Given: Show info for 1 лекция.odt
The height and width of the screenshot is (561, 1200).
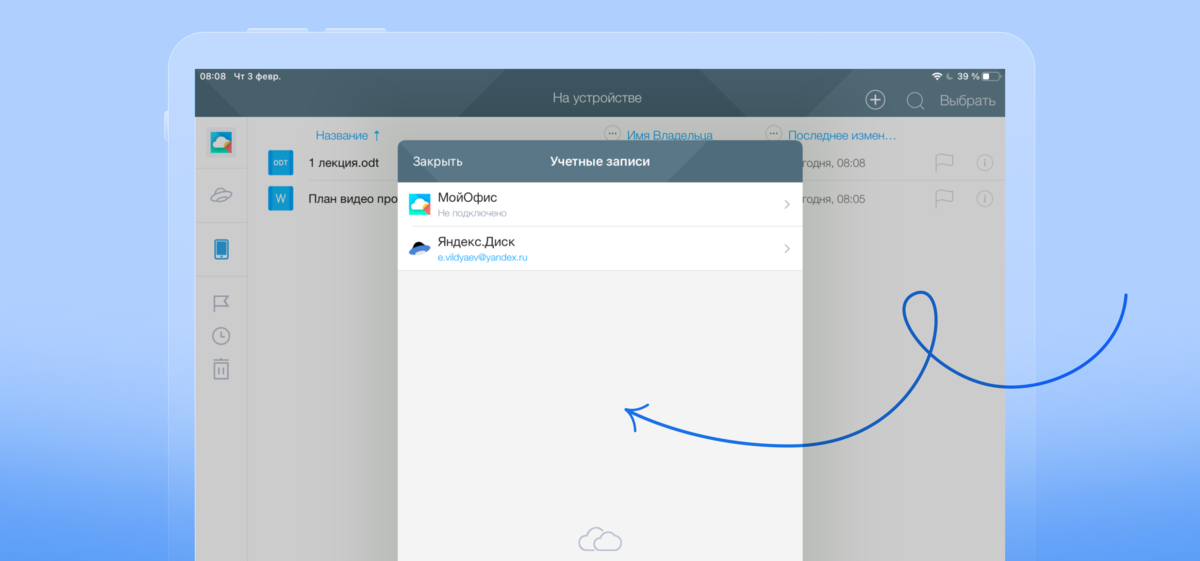Looking at the screenshot, I should (984, 163).
